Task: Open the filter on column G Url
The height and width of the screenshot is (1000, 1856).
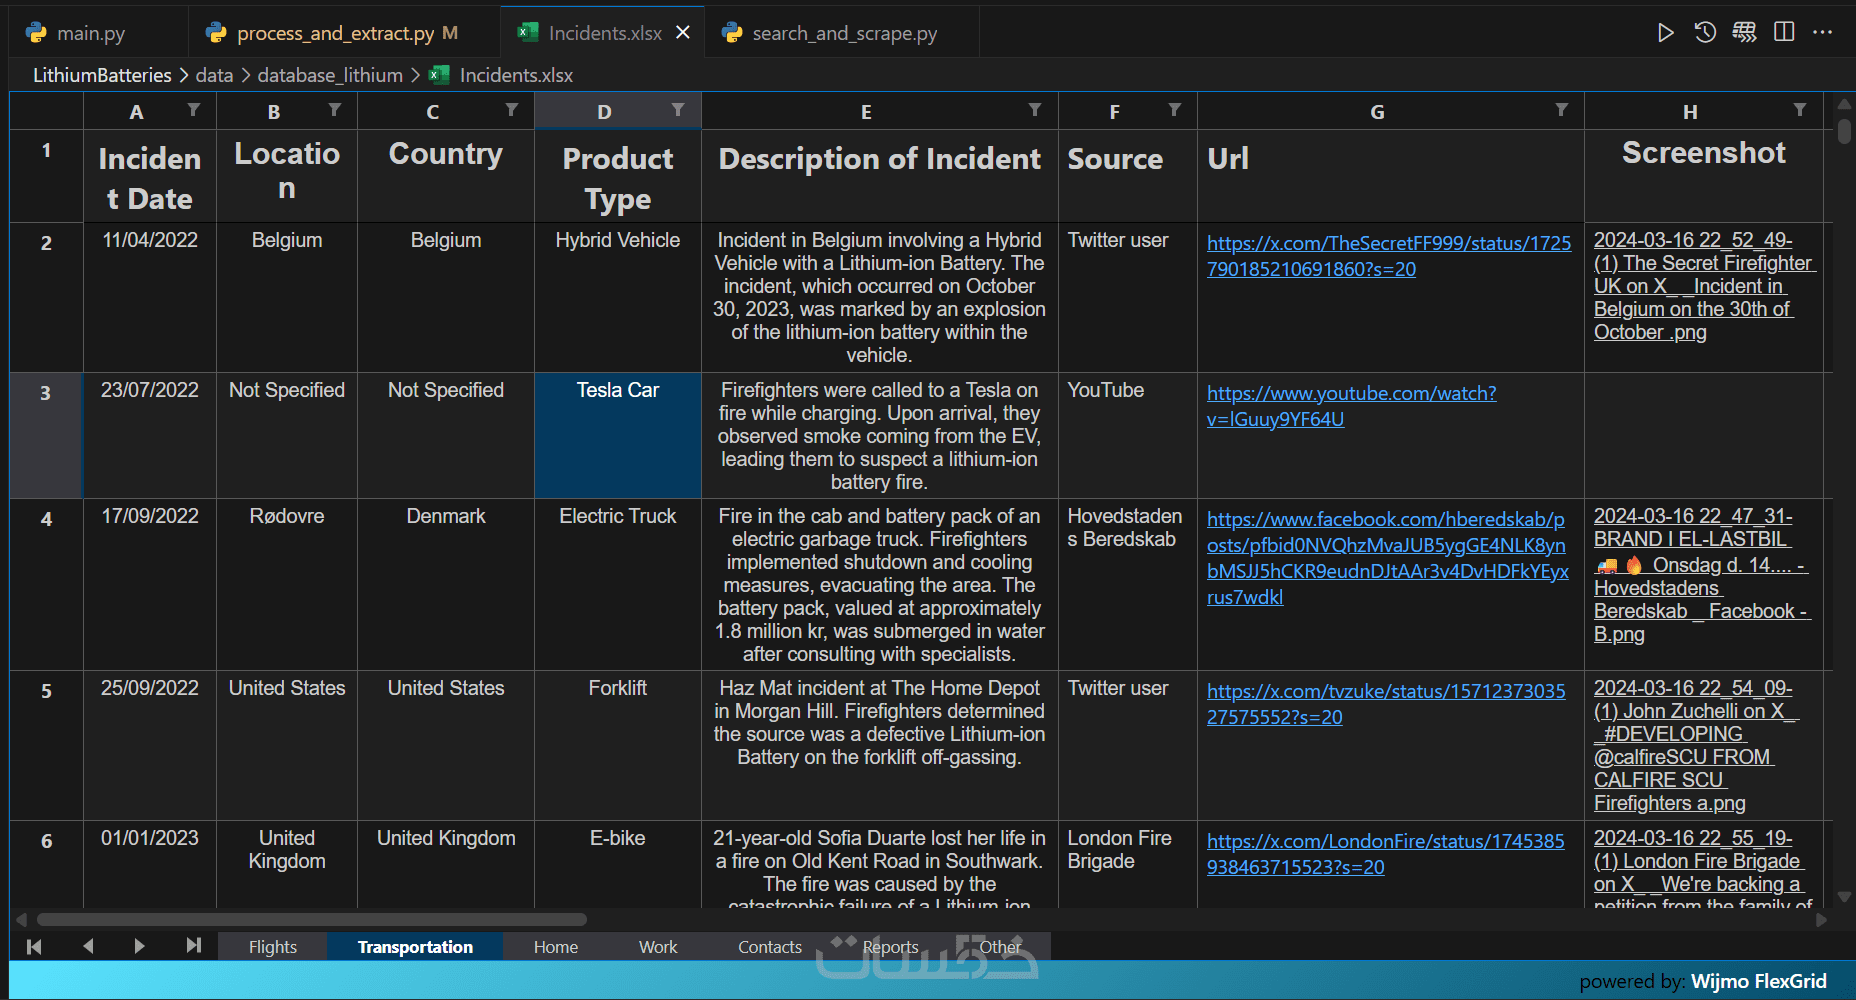Action: pos(1561,110)
